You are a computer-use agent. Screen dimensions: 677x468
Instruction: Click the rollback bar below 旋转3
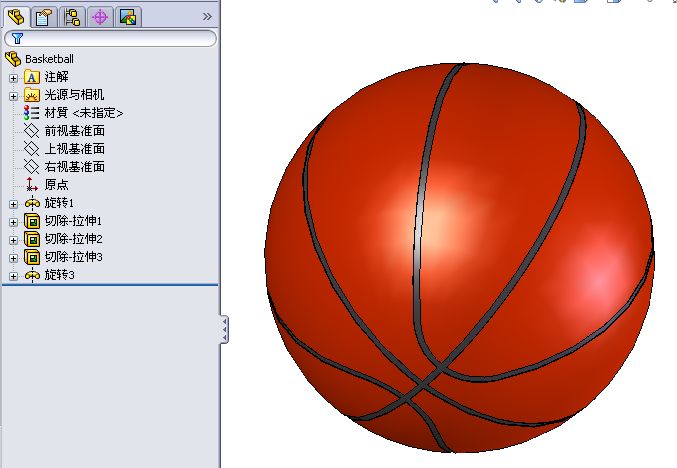[x=110, y=285]
